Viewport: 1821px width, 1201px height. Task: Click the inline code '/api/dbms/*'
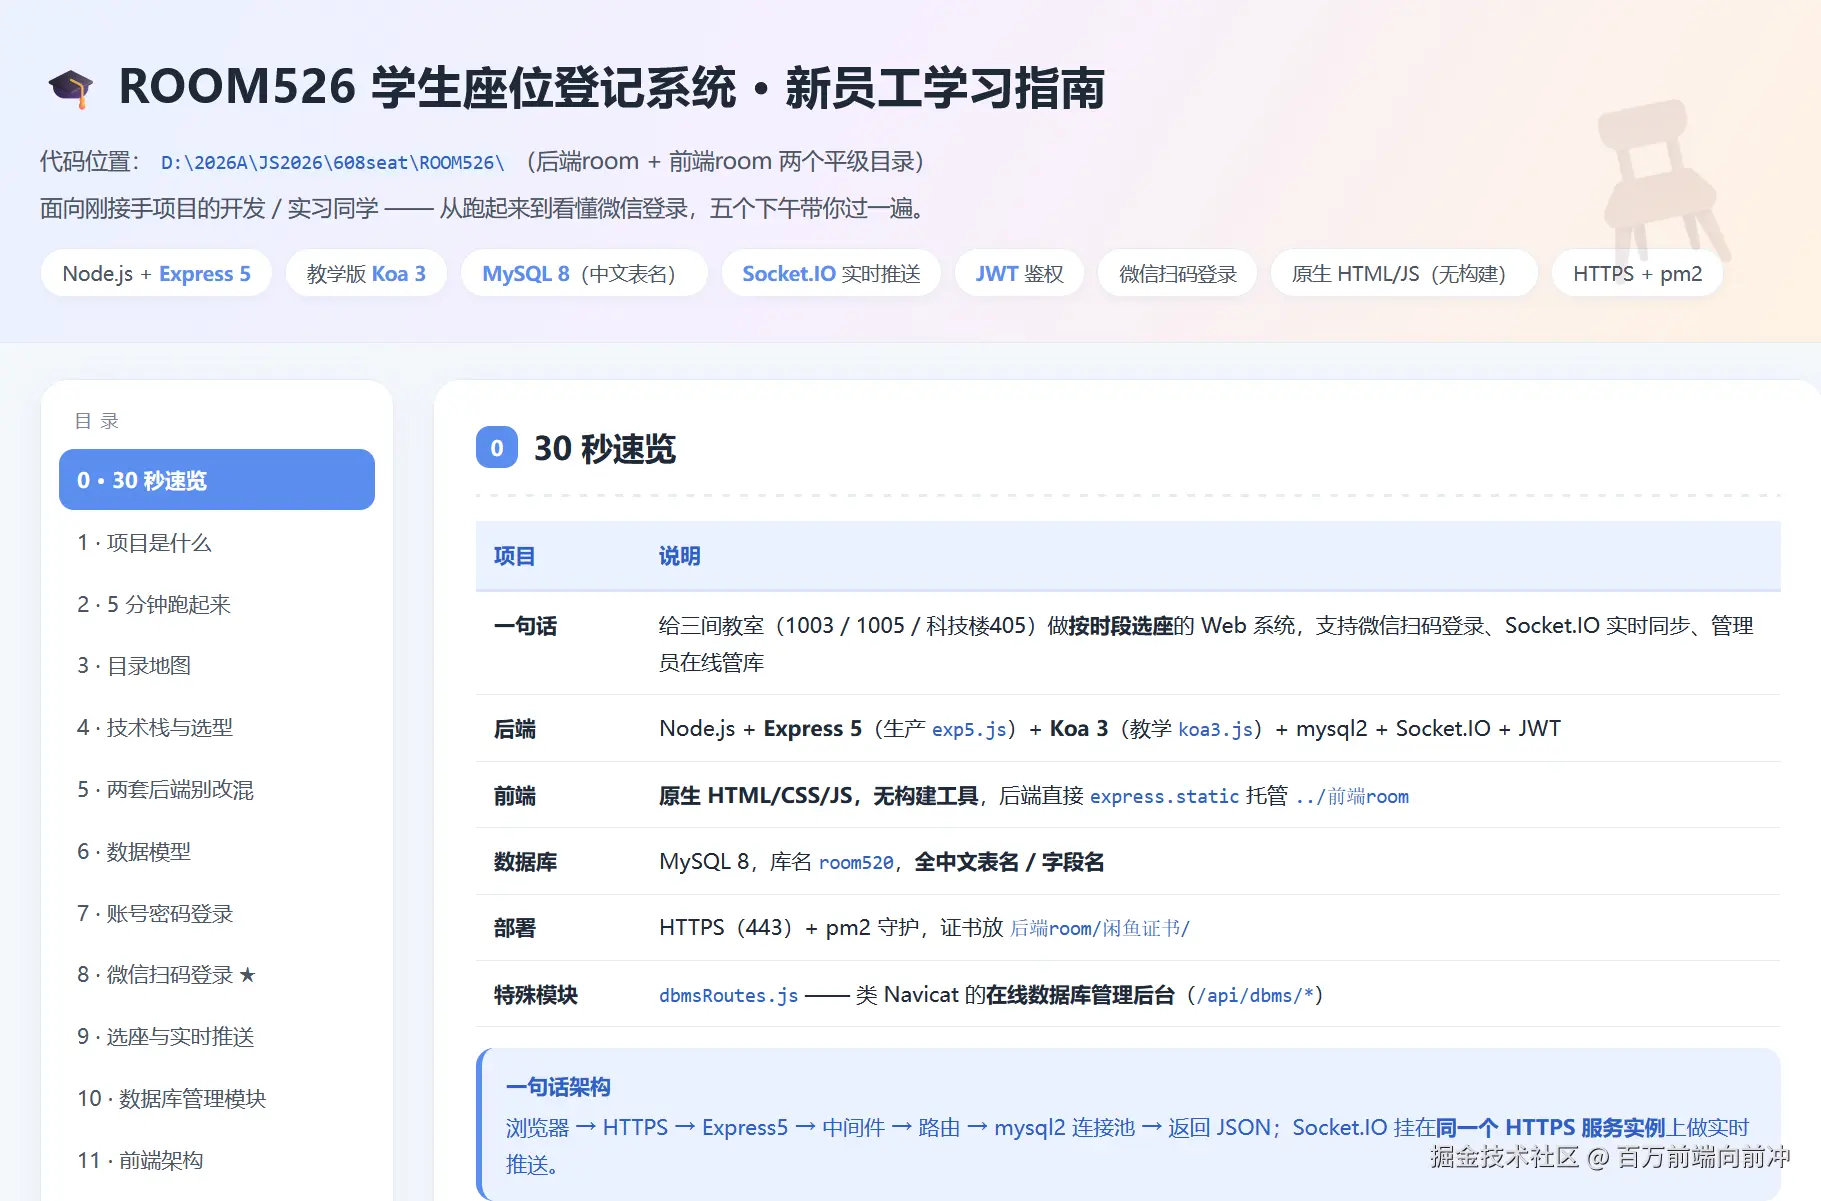[x=1255, y=996]
